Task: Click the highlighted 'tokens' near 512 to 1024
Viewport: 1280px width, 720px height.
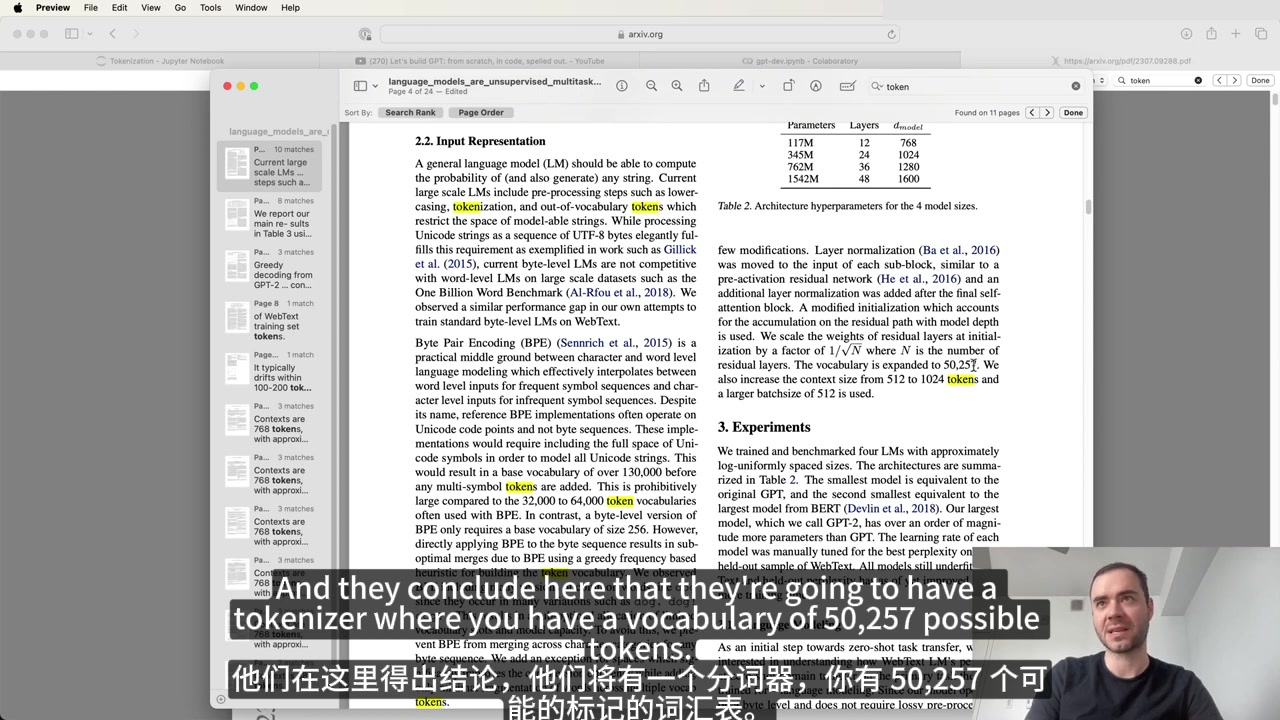Action: (962, 380)
